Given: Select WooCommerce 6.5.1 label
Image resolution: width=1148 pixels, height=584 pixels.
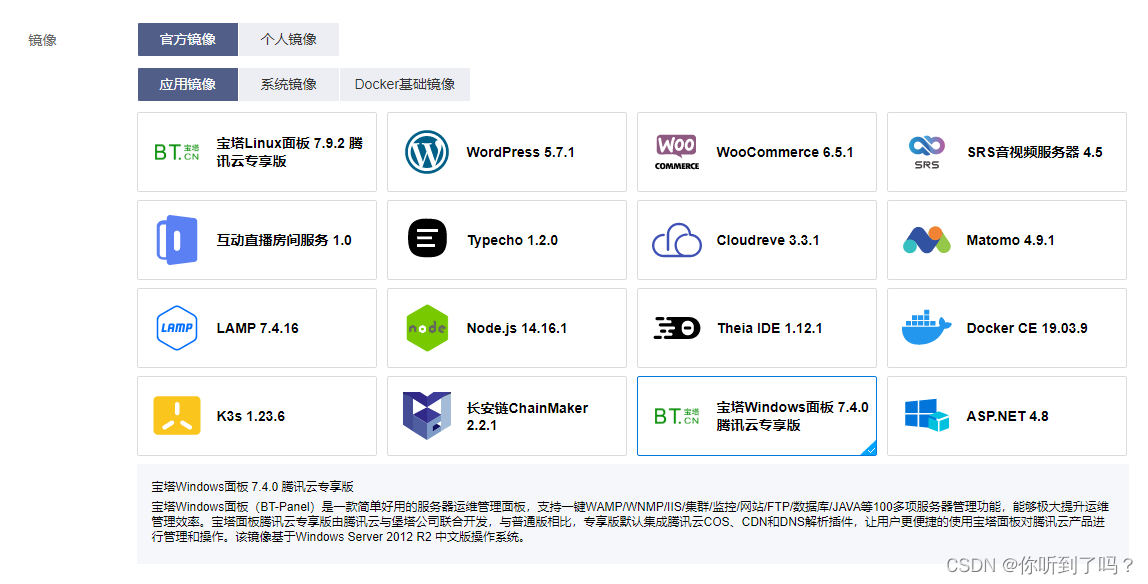Looking at the screenshot, I should [785, 152].
